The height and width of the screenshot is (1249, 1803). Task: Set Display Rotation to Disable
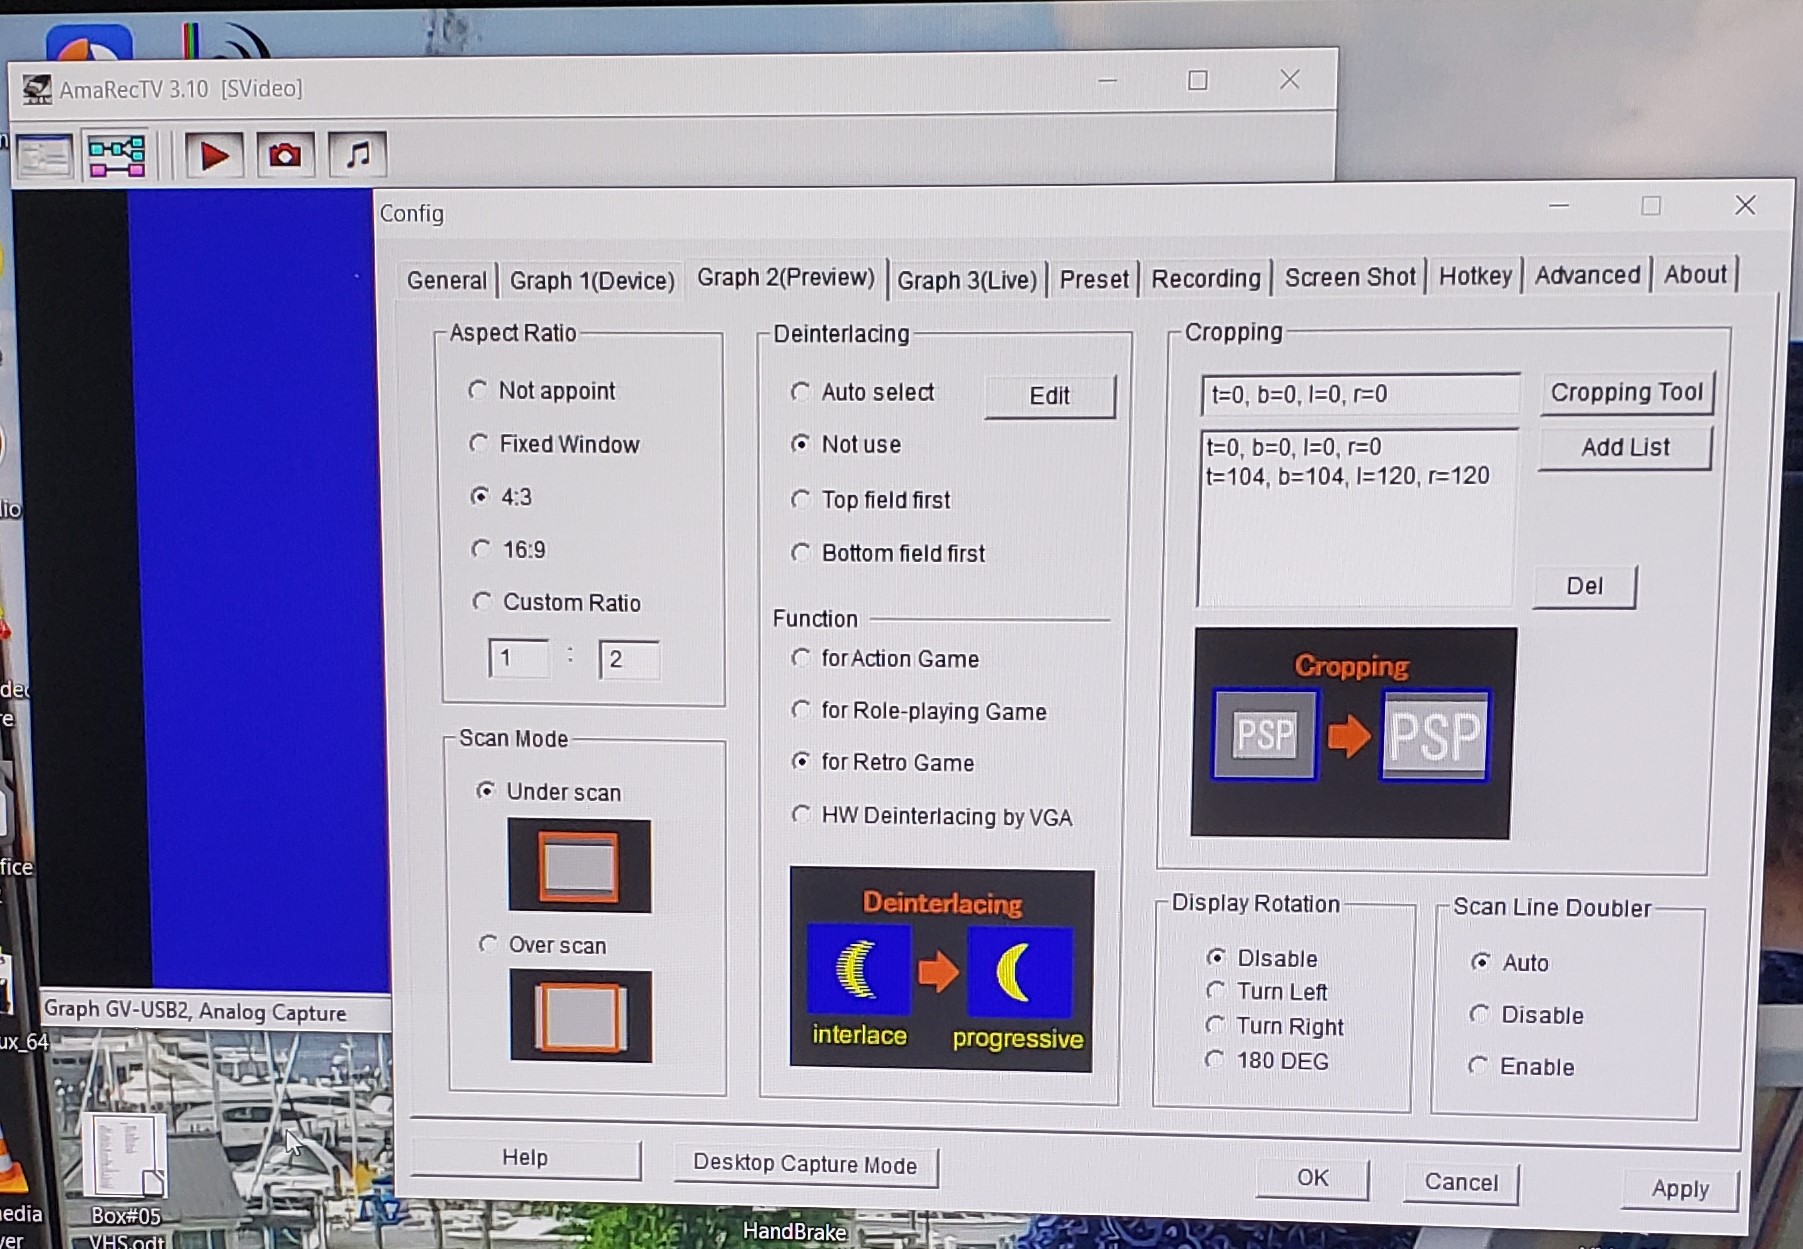click(x=1262, y=958)
